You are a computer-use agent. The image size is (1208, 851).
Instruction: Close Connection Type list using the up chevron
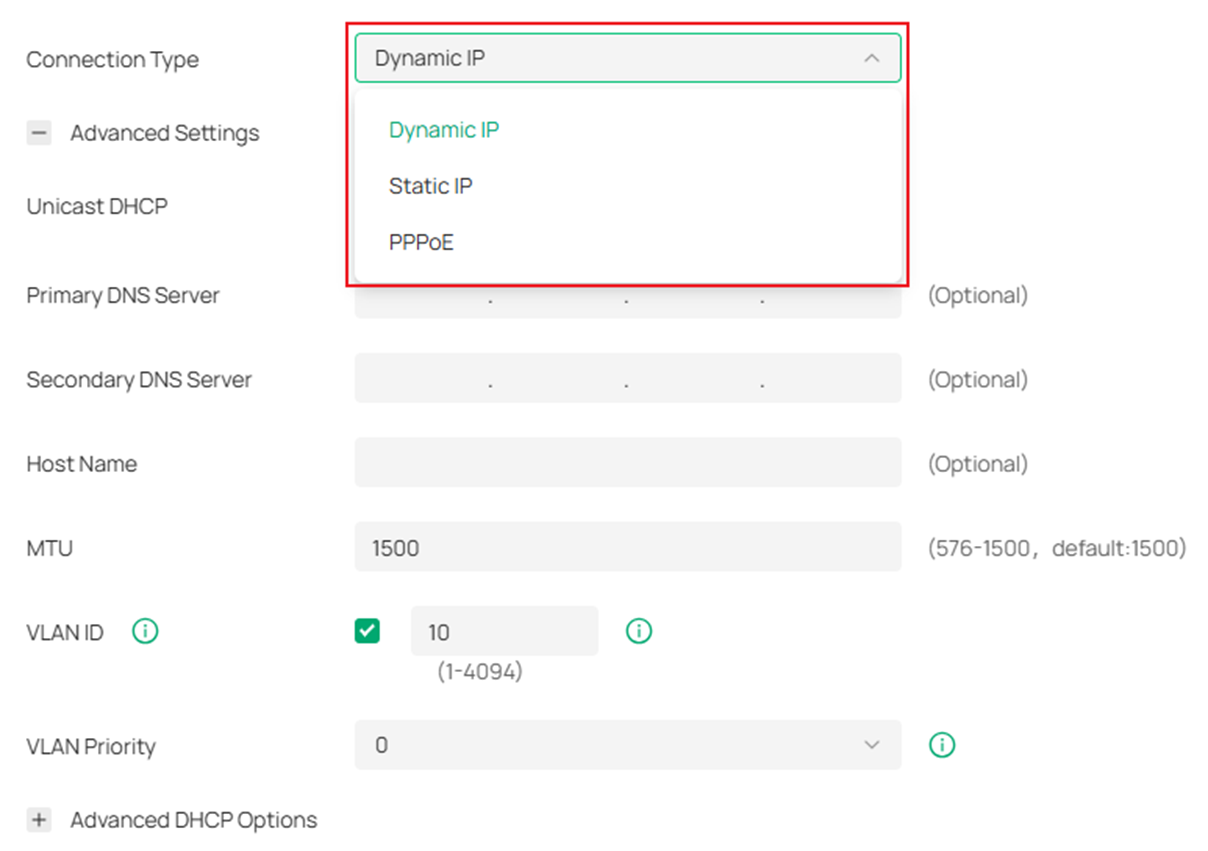click(x=871, y=57)
